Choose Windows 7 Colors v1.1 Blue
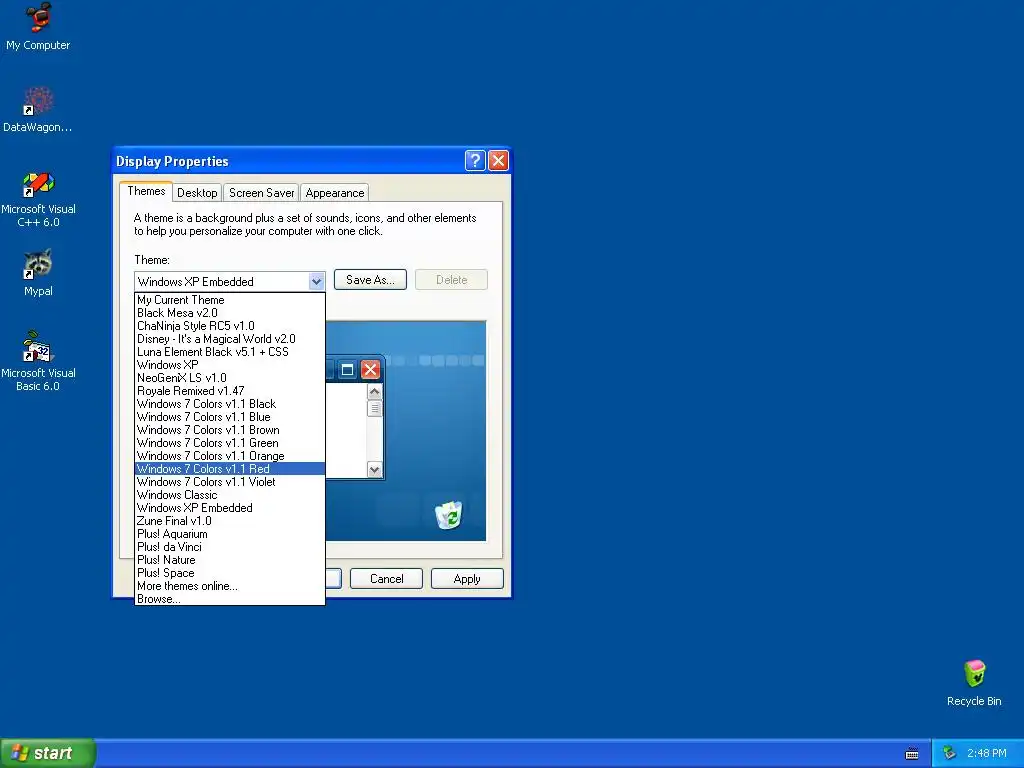The image size is (1024, 768). [230, 417]
